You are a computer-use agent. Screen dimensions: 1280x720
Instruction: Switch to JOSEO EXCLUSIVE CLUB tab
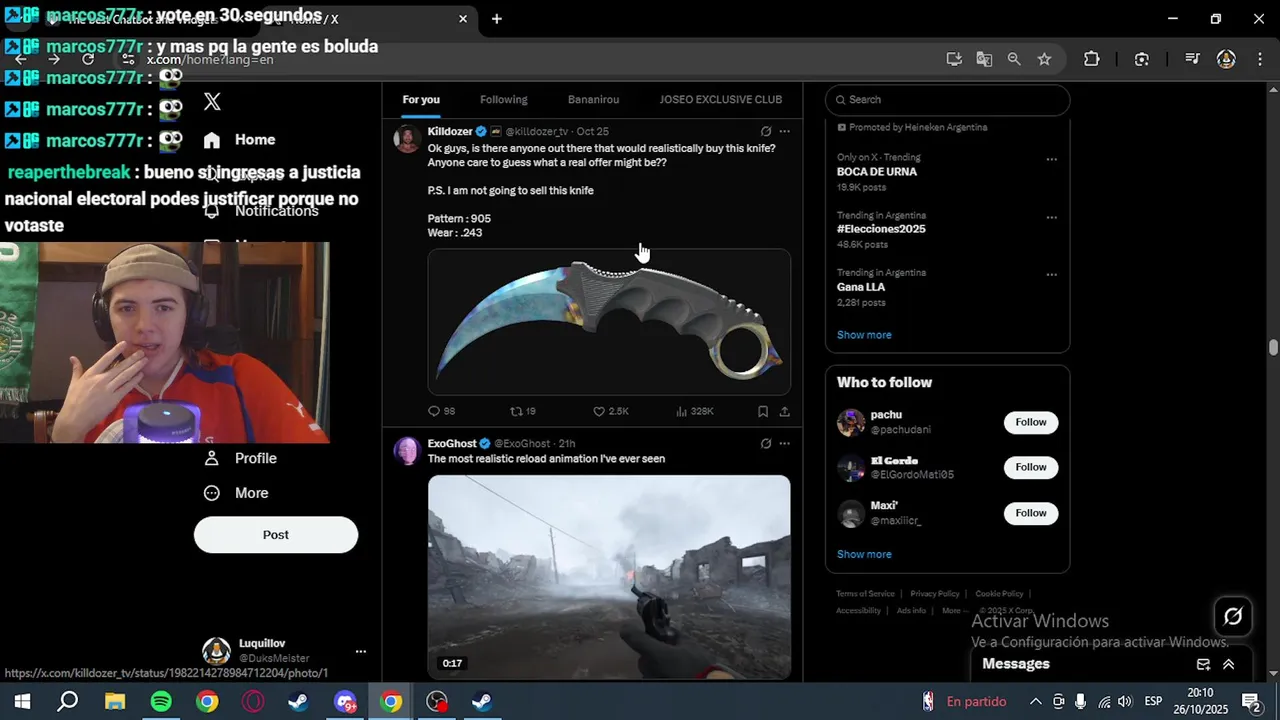point(720,100)
